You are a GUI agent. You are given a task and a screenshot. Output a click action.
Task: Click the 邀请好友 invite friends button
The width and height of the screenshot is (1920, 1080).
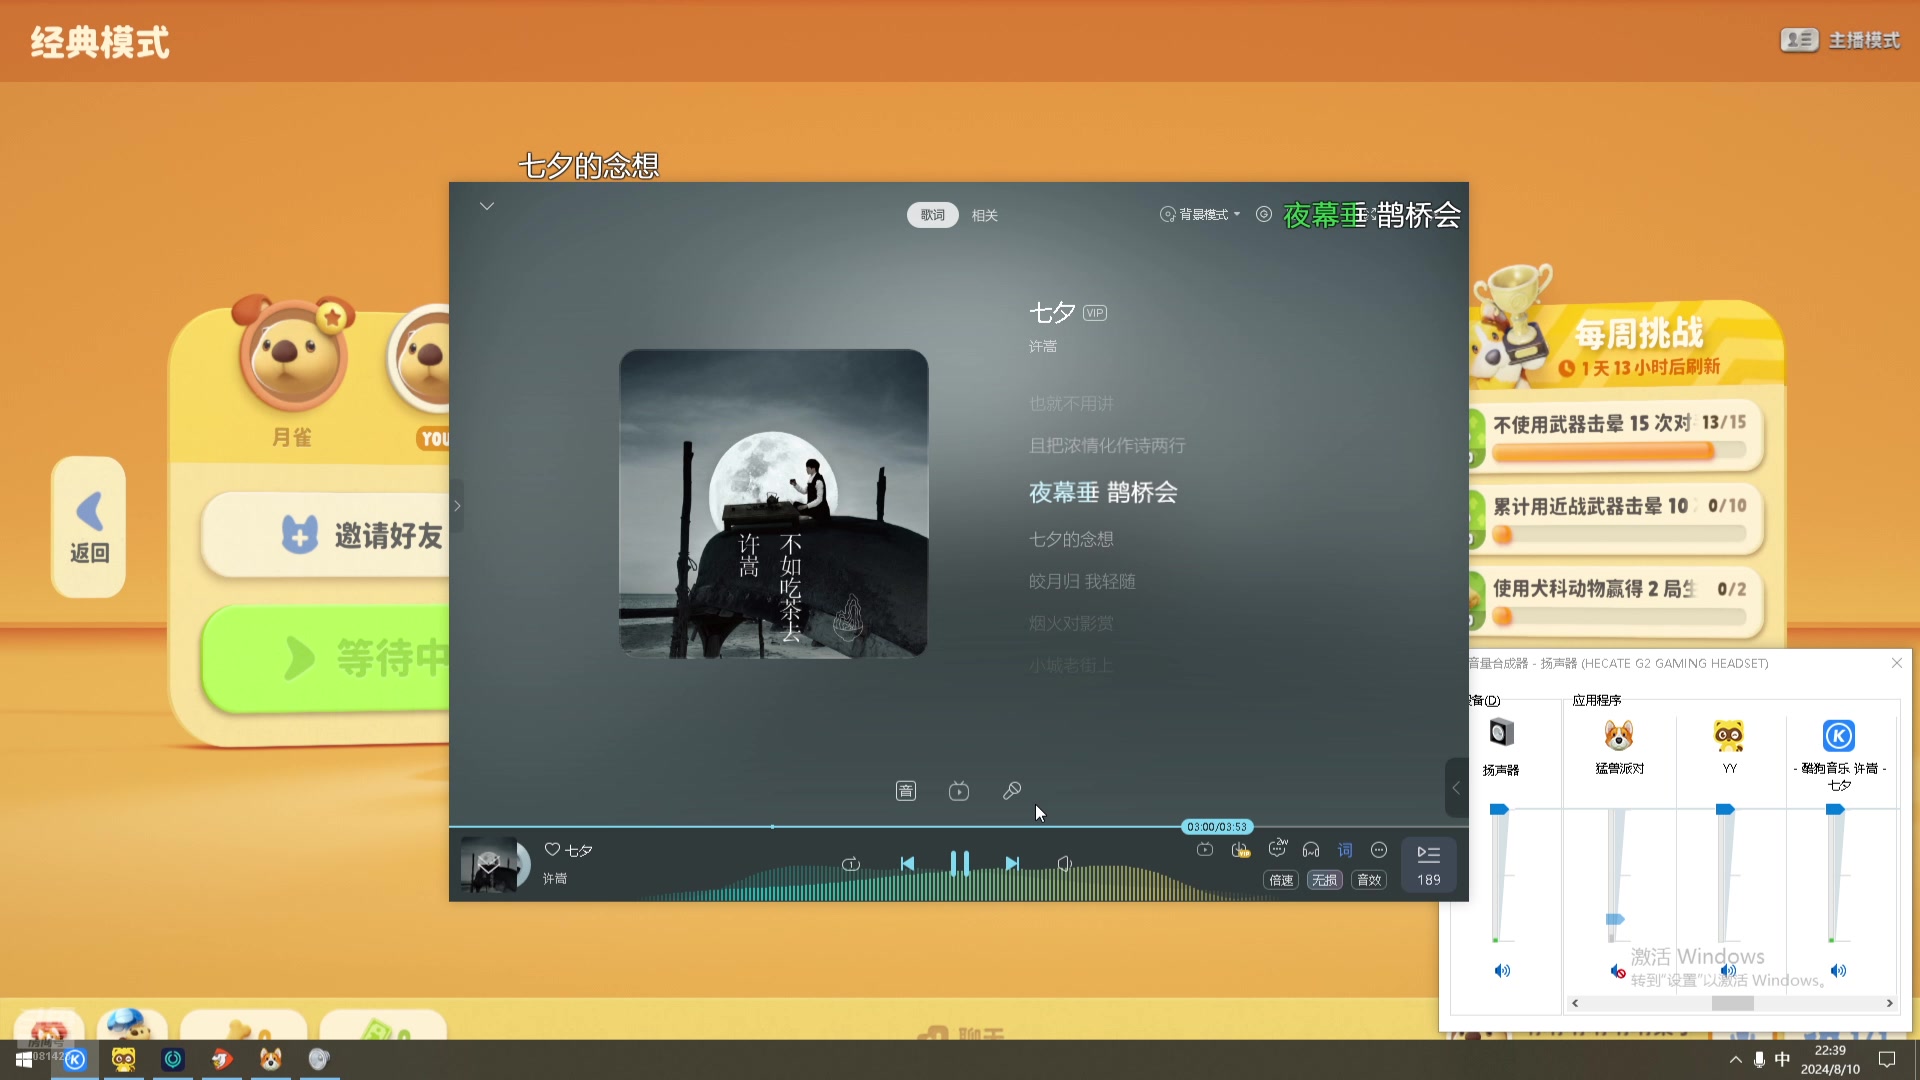click(x=325, y=535)
